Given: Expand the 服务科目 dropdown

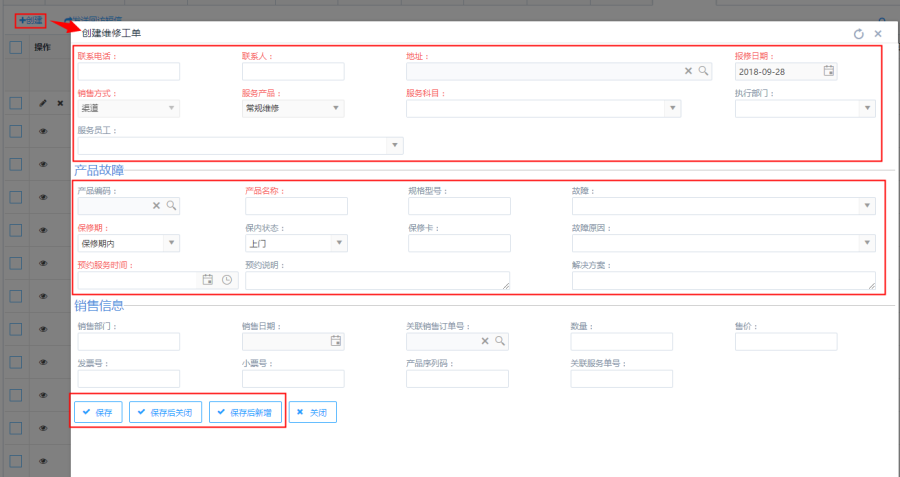Looking at the screenshot, I should point(672,108).
